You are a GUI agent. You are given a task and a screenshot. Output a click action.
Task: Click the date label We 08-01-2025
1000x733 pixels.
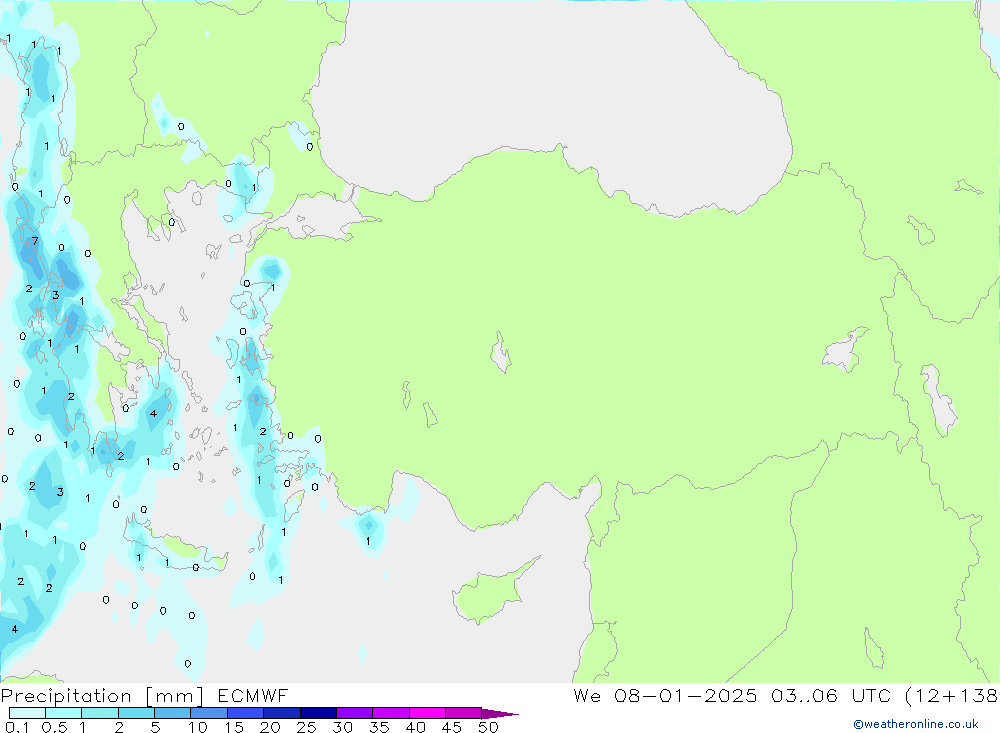tap(665, 695)
